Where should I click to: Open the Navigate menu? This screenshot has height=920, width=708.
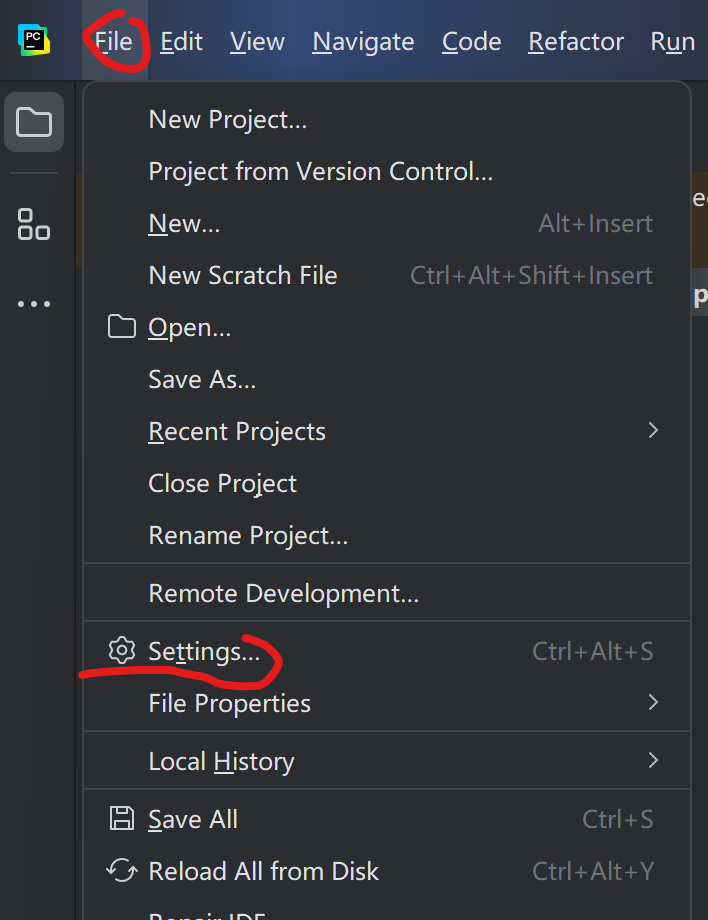pos(363,42)
